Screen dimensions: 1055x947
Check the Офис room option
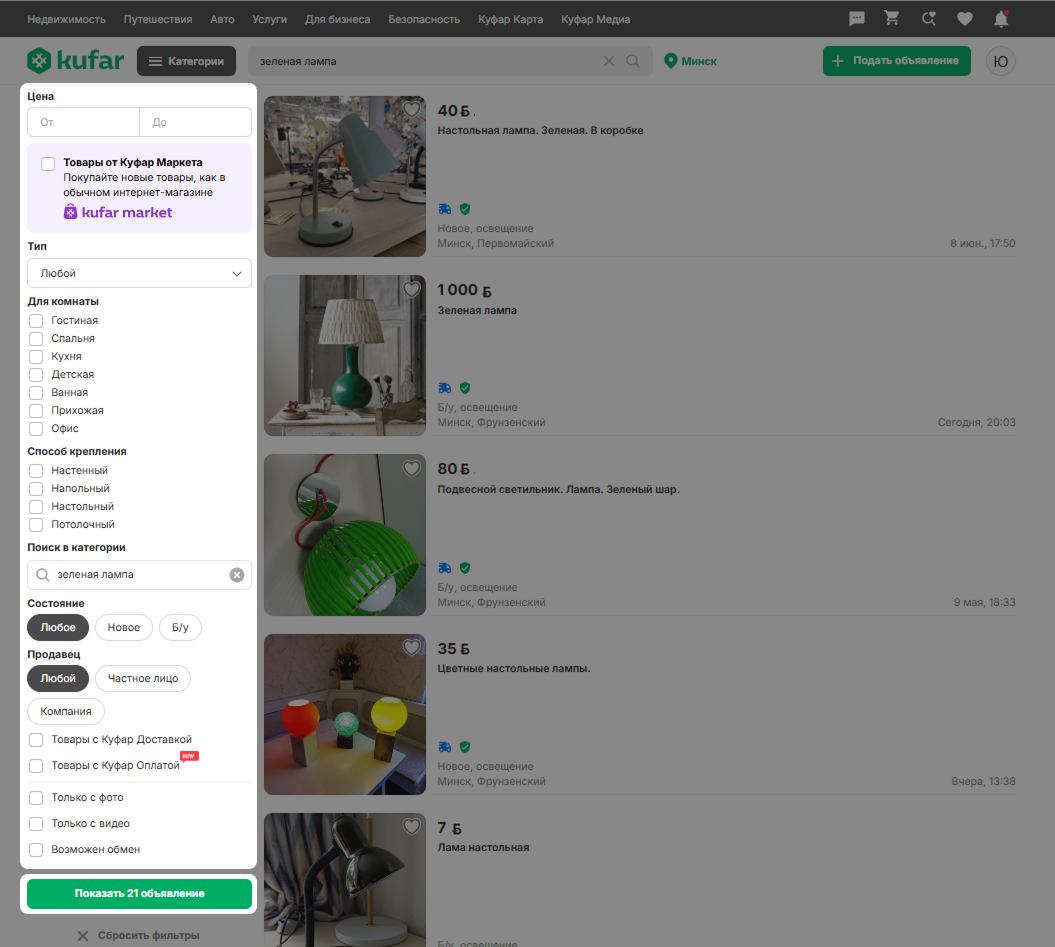point(36,429)
